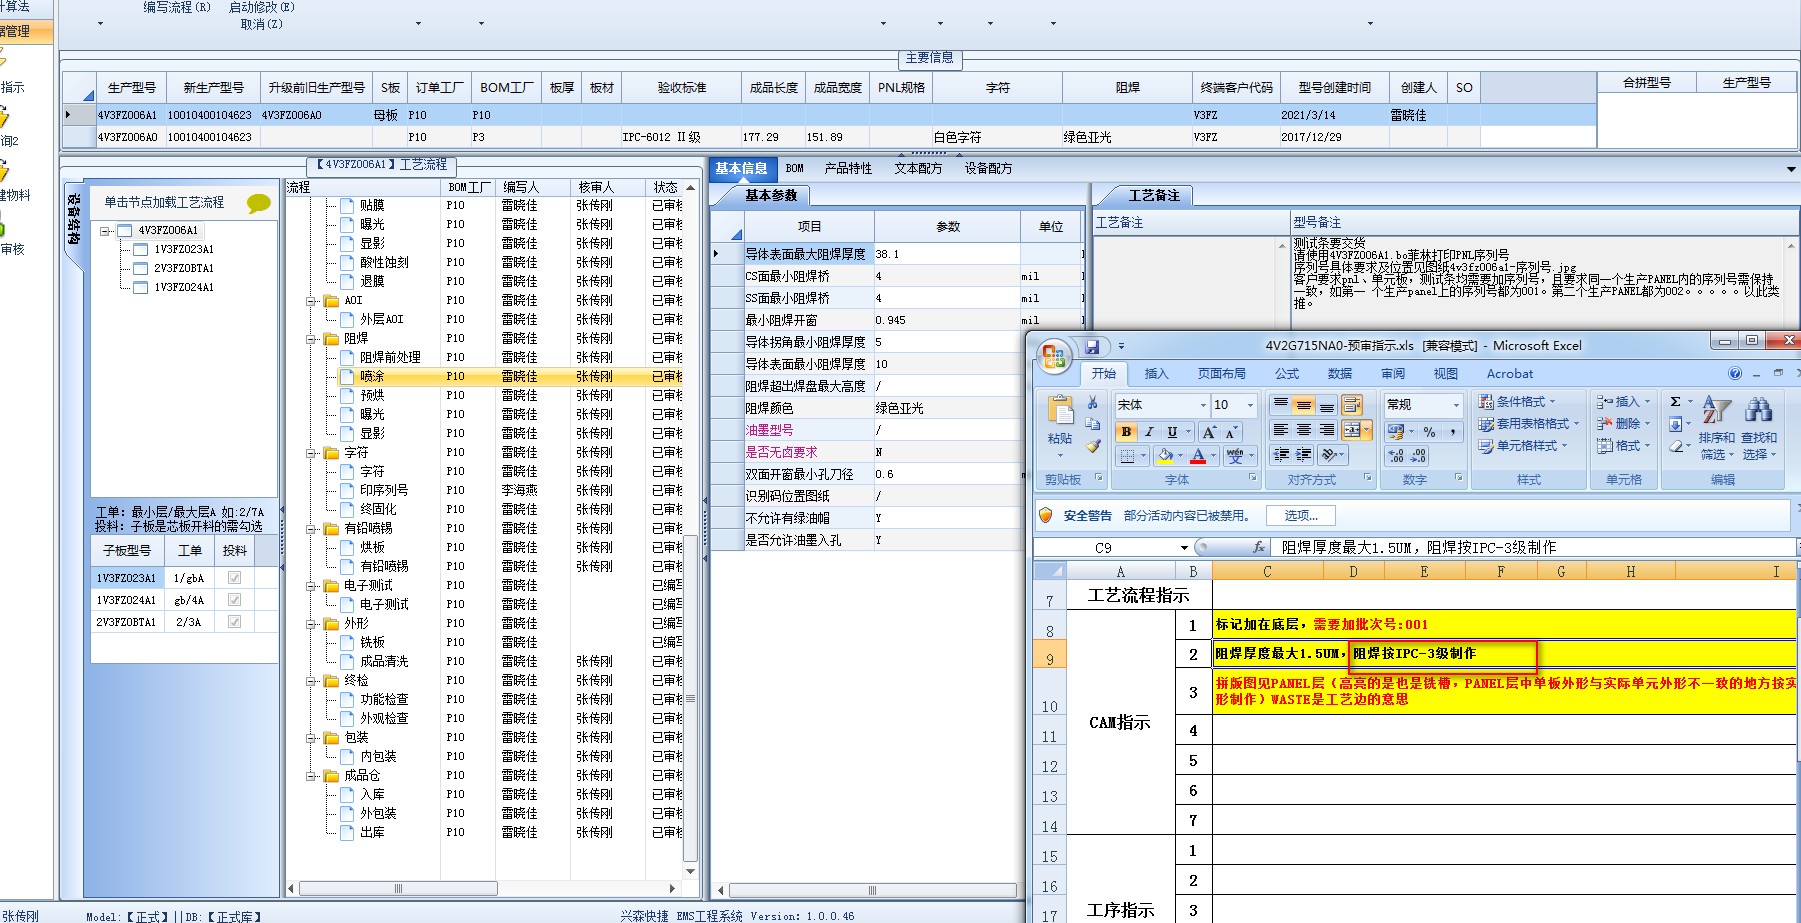Increase font size with the large A icon

point(1209,432)
